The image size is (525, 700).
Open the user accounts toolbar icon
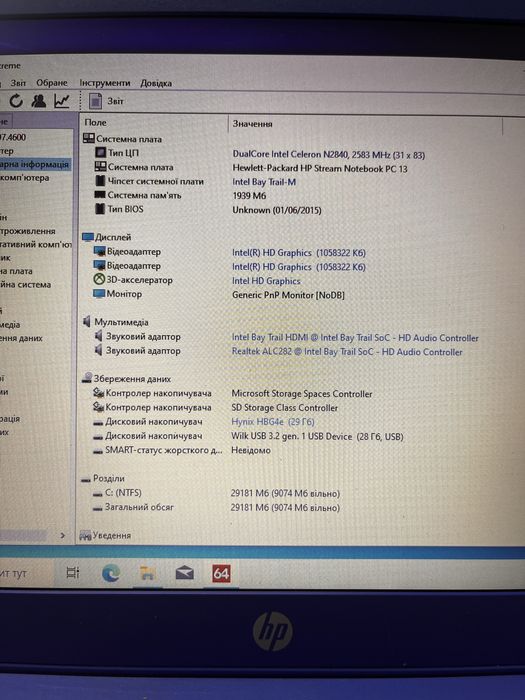(x=38, y=101)
